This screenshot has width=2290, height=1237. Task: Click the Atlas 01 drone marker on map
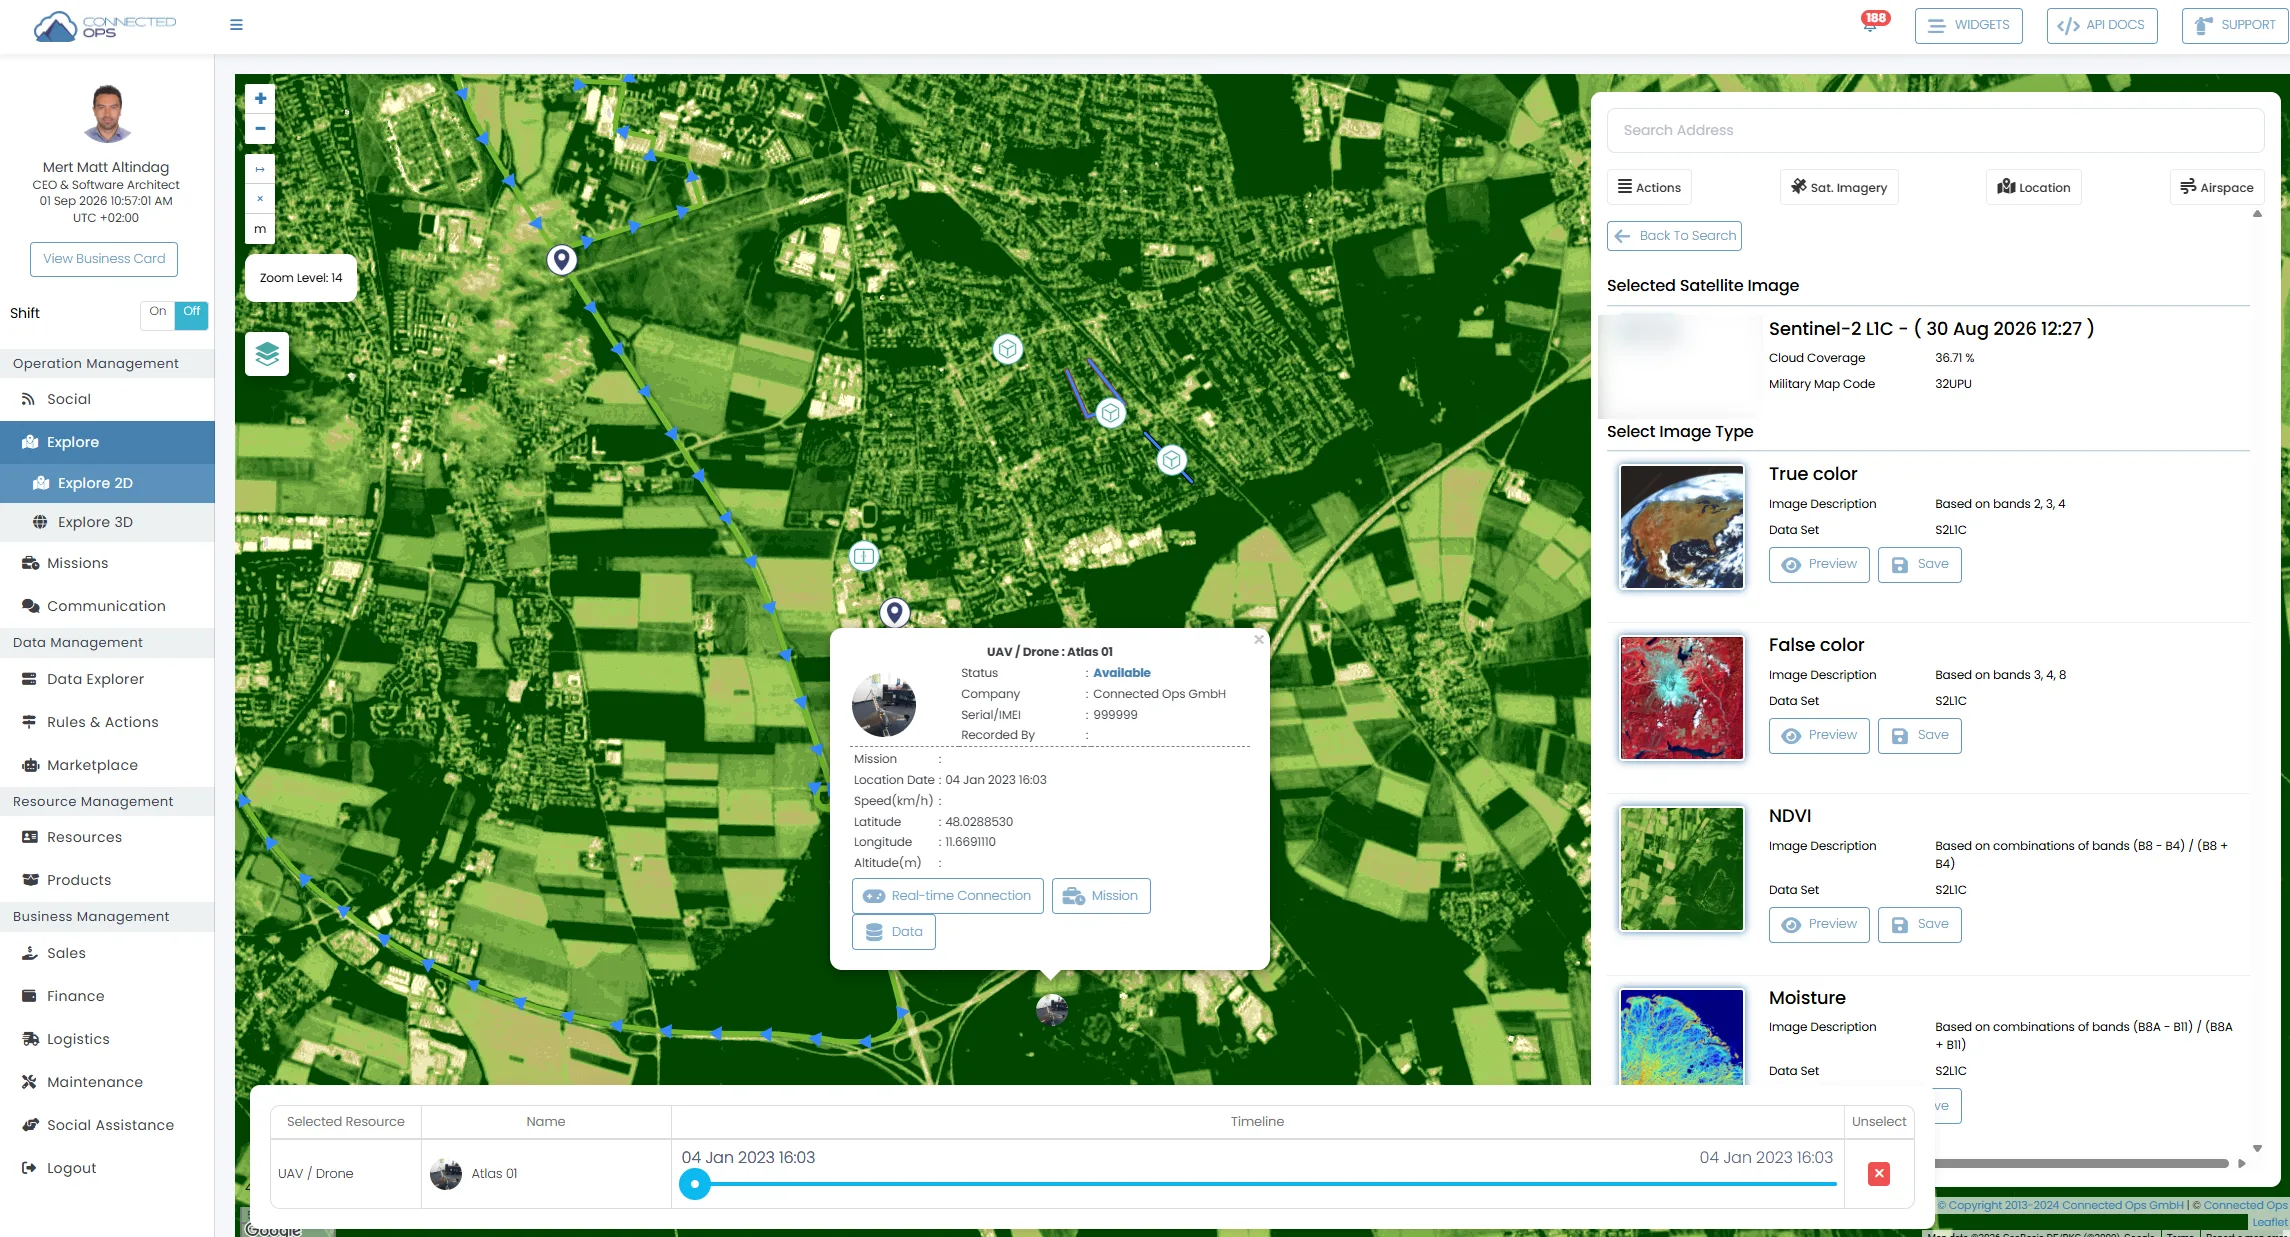pyautogui.click(x=1052, y=1010)
